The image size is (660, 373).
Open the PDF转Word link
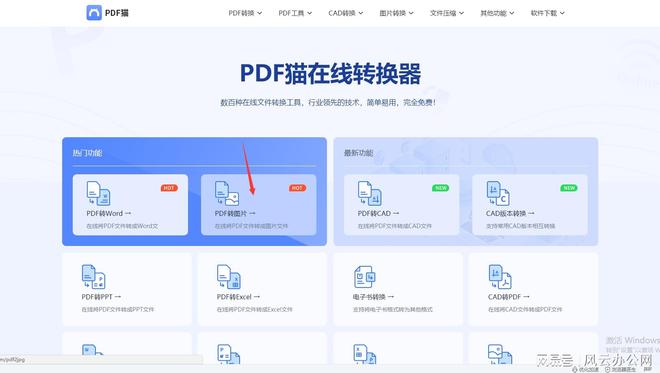(109, 213)
